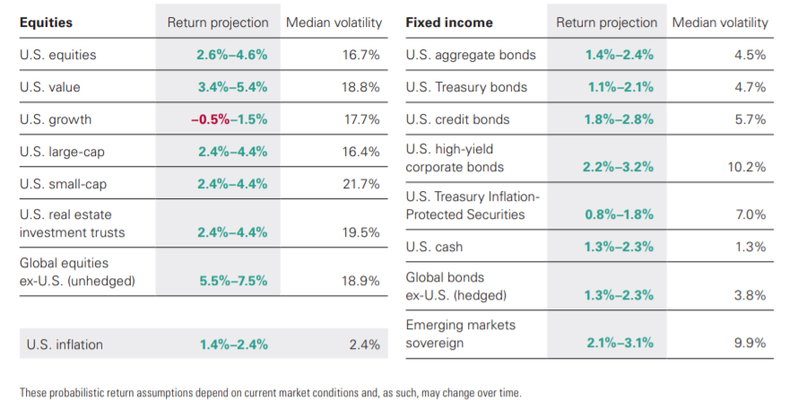
Task: Click Emerging markets sovereign return 2.1%–3.1%
Action: click(x=620, y=343)
